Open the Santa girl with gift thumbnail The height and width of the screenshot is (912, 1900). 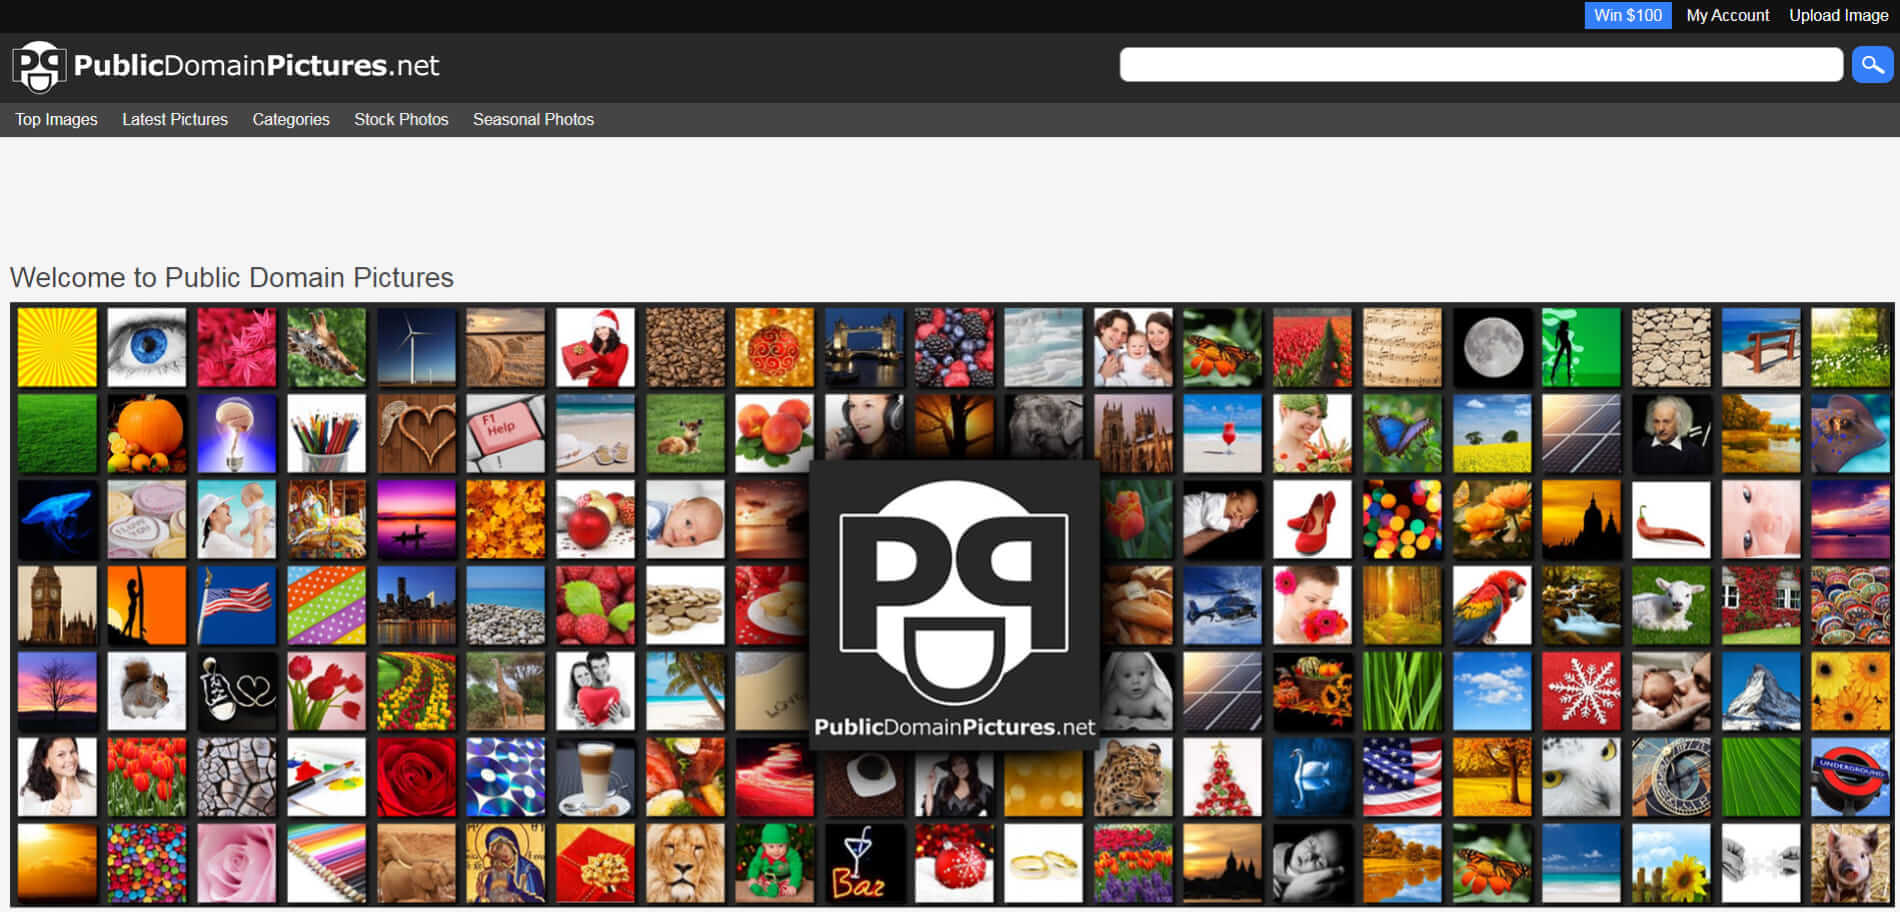(x=595, y=347)
